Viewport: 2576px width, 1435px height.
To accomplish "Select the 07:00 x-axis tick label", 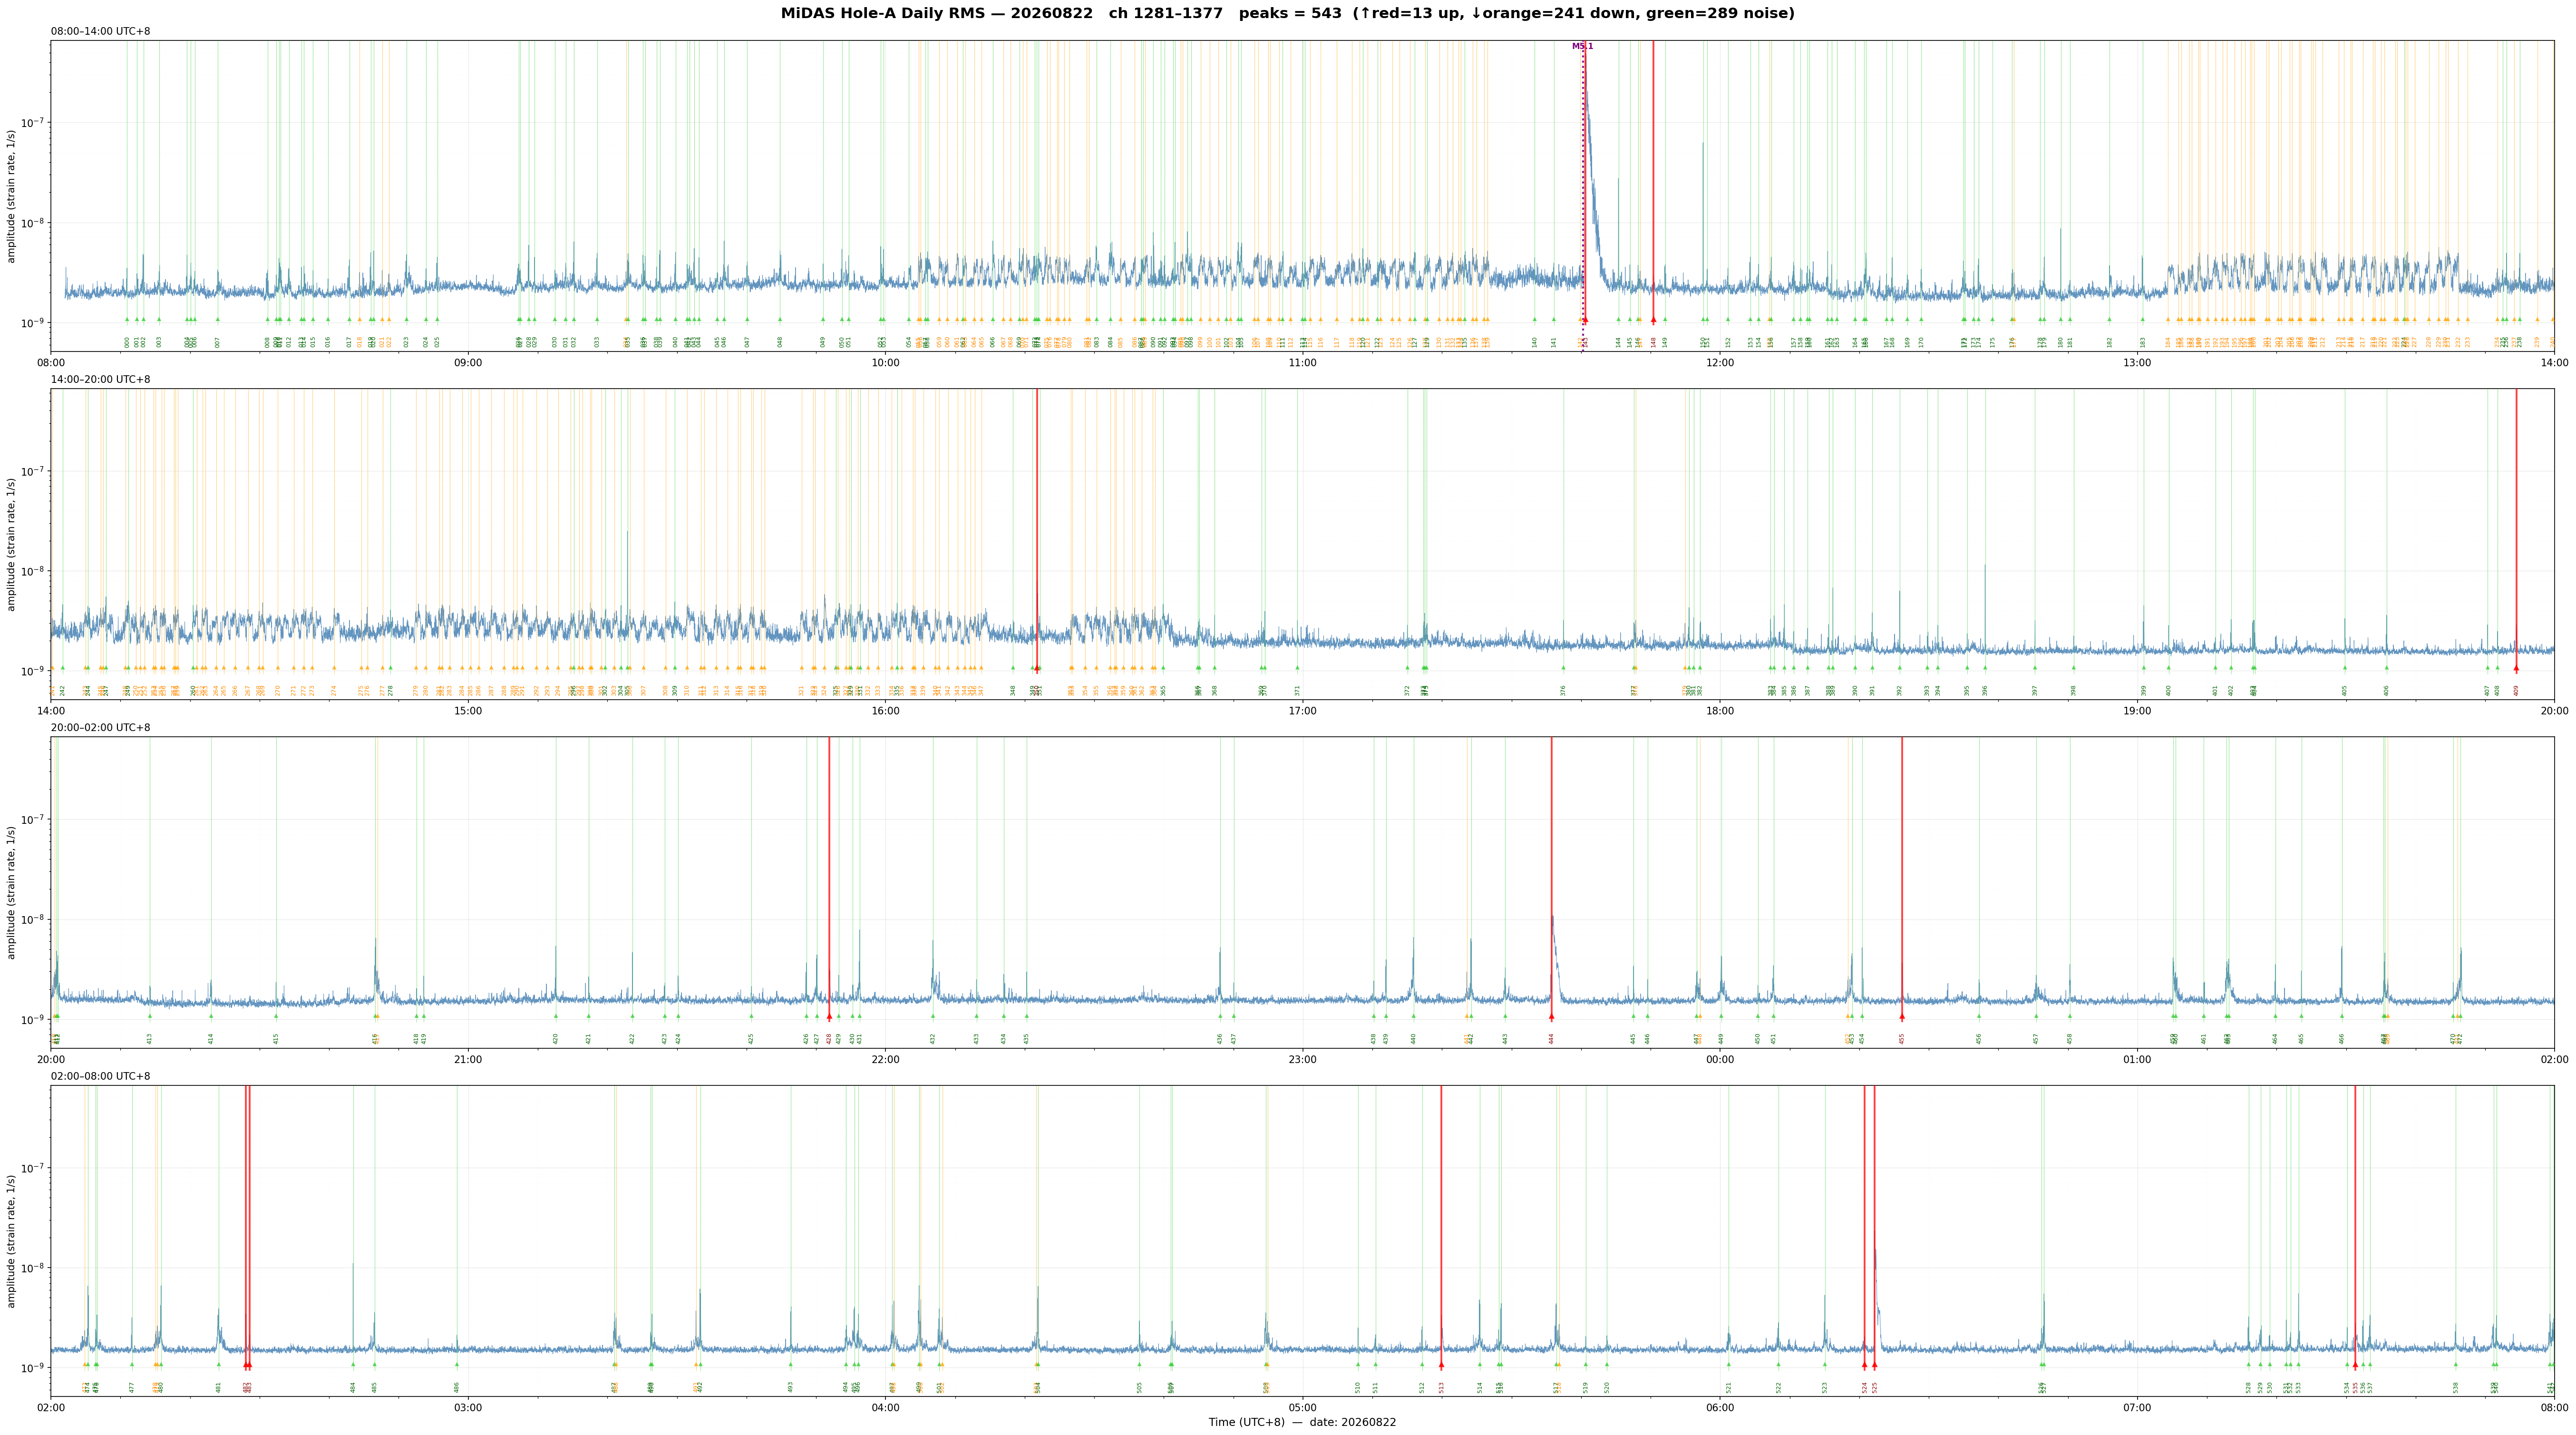I will (2137, 1408).
